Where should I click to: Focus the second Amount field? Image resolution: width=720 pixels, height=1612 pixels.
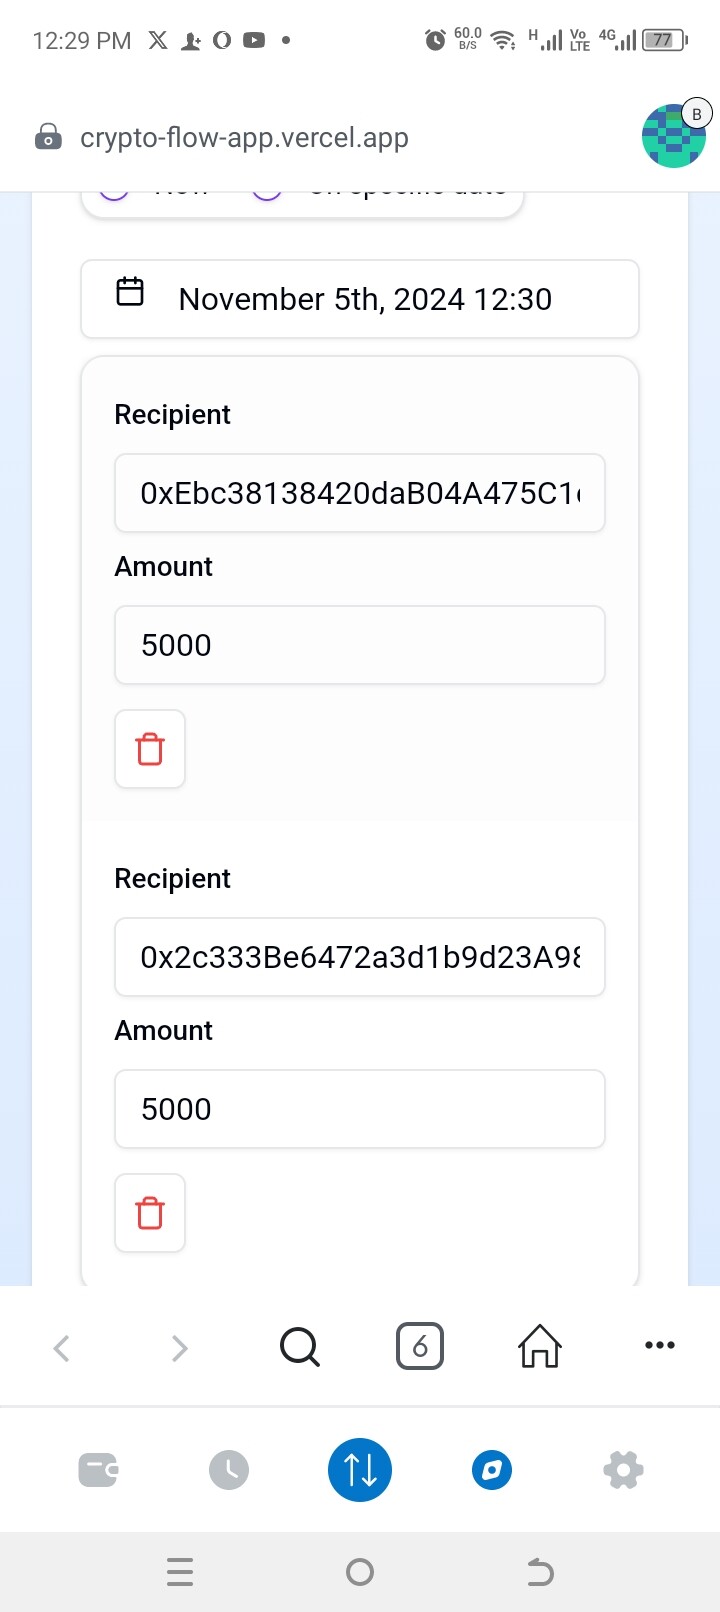[x=360, y=1109]
